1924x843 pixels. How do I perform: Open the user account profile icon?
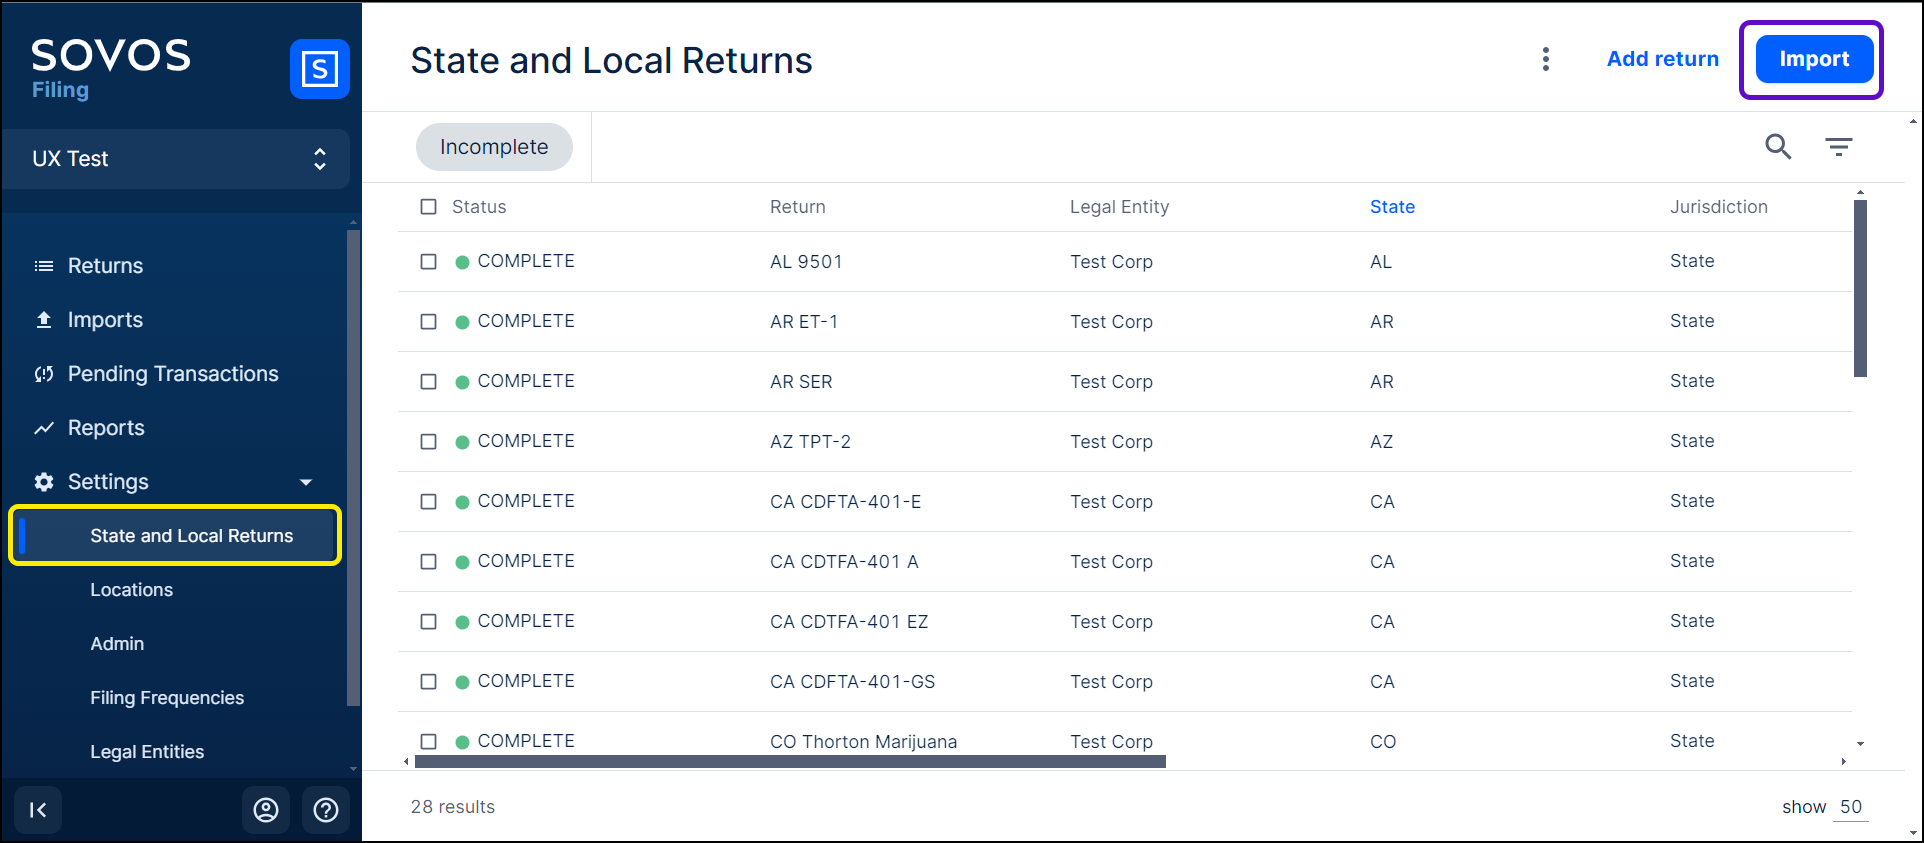pyautogui.click(x=266, y=810)
